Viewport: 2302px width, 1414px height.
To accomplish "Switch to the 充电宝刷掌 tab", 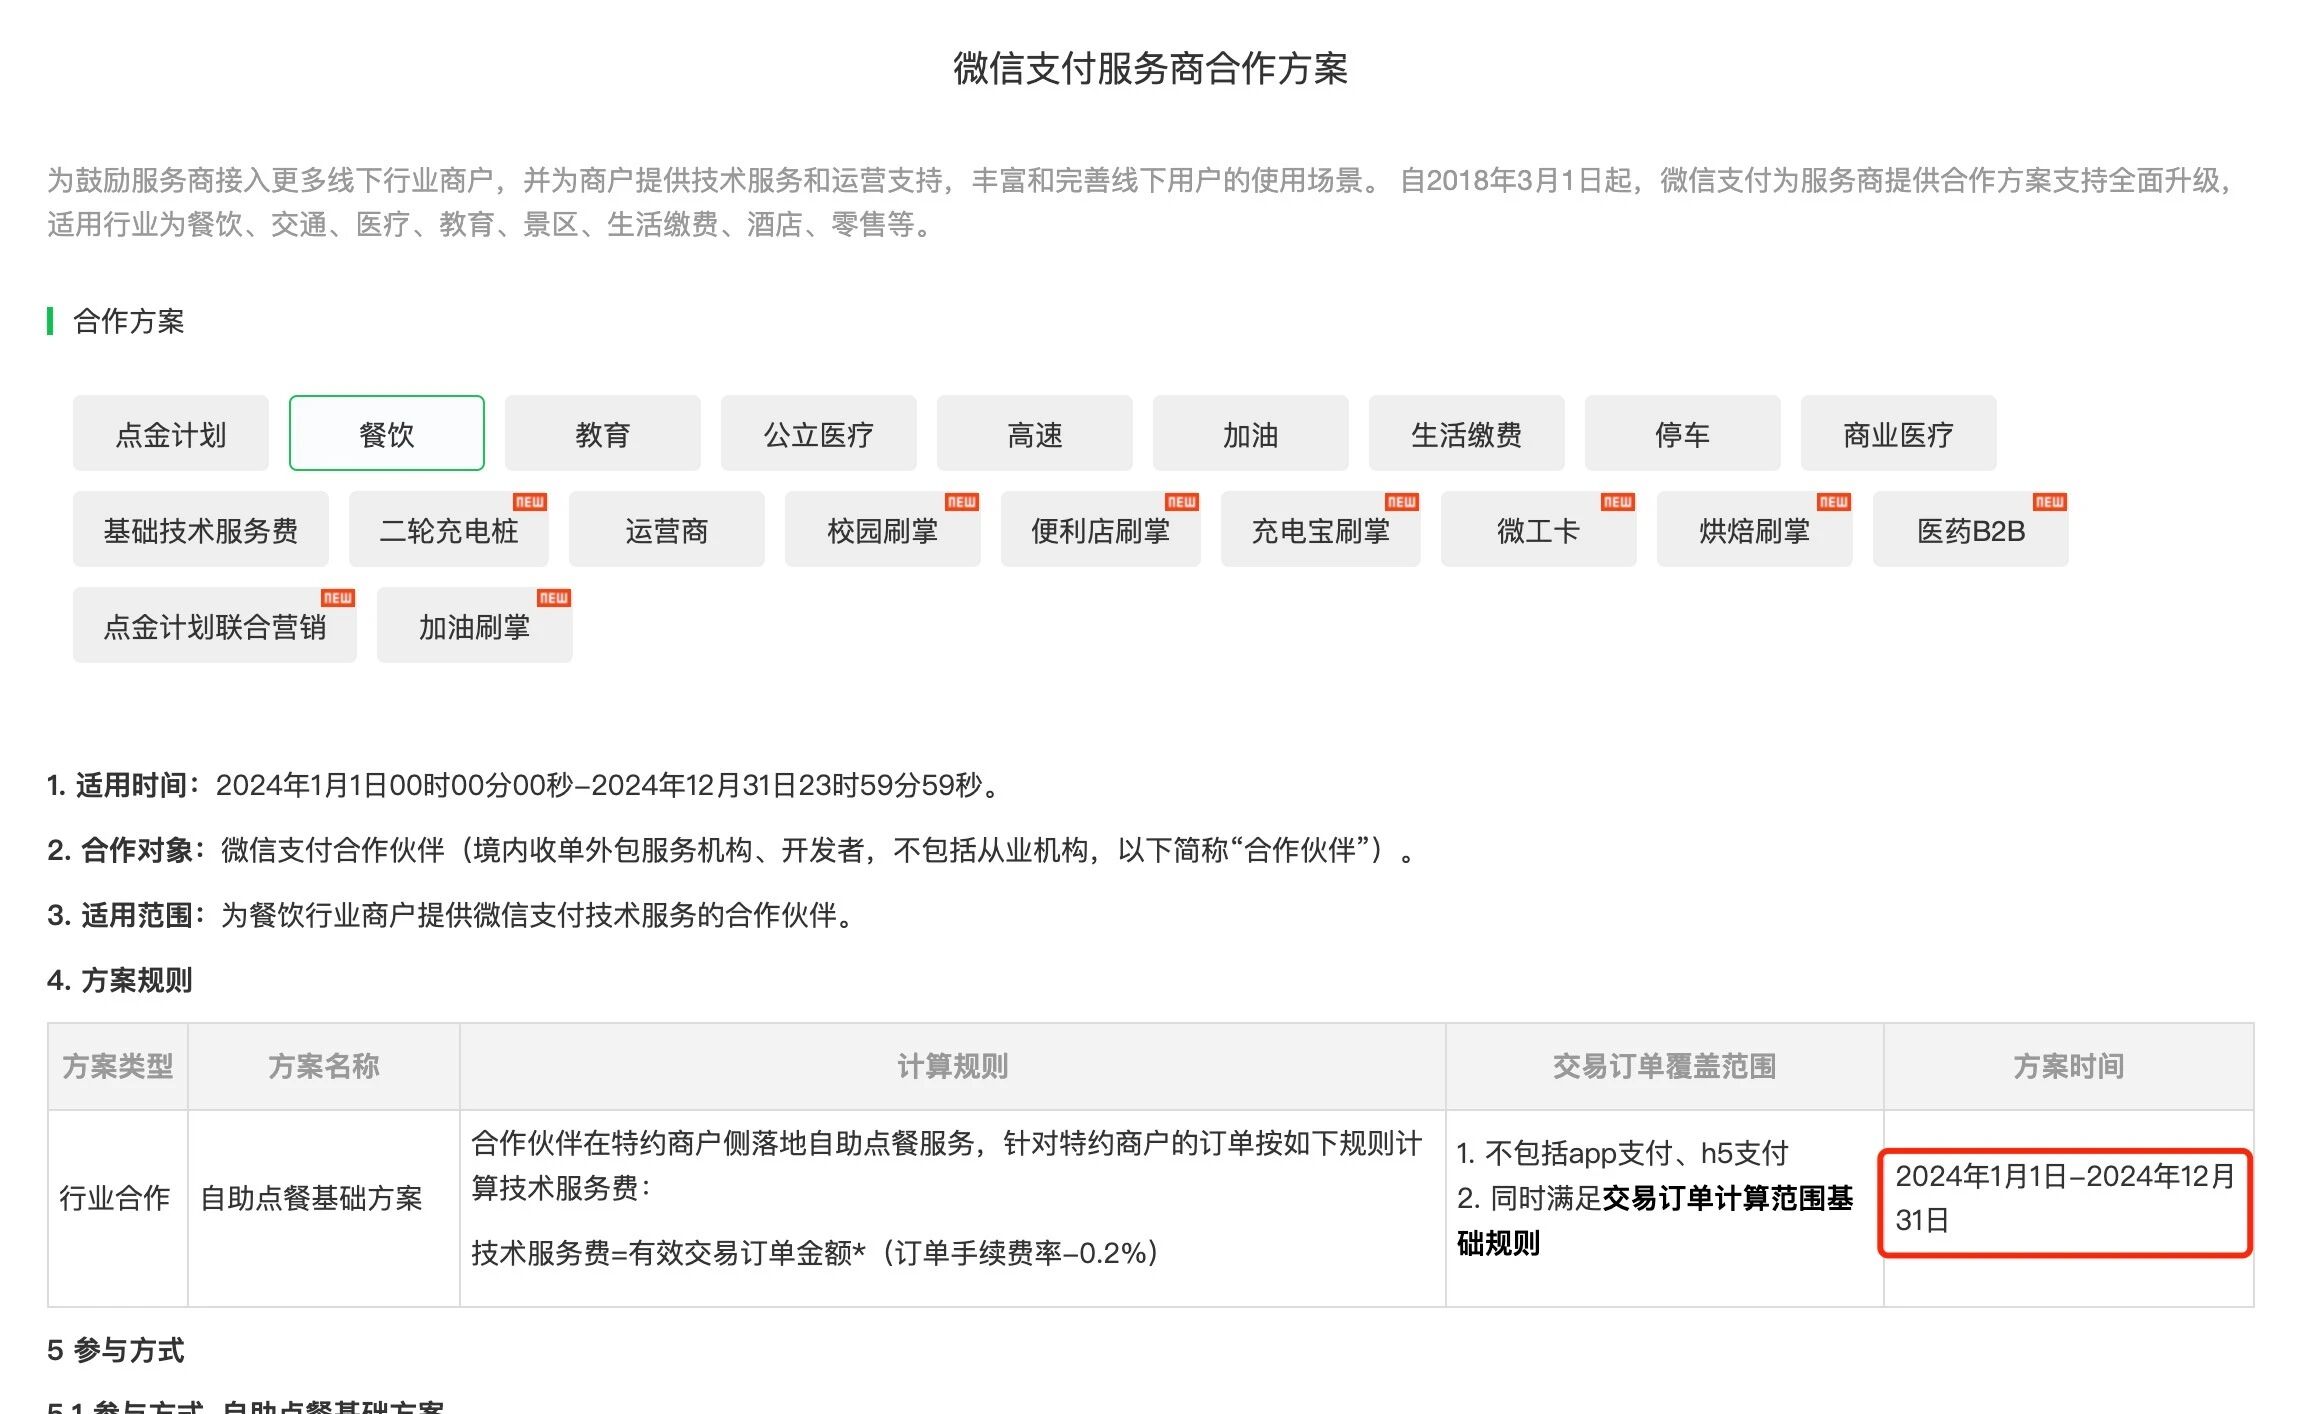I will (x=1320, y=530).
